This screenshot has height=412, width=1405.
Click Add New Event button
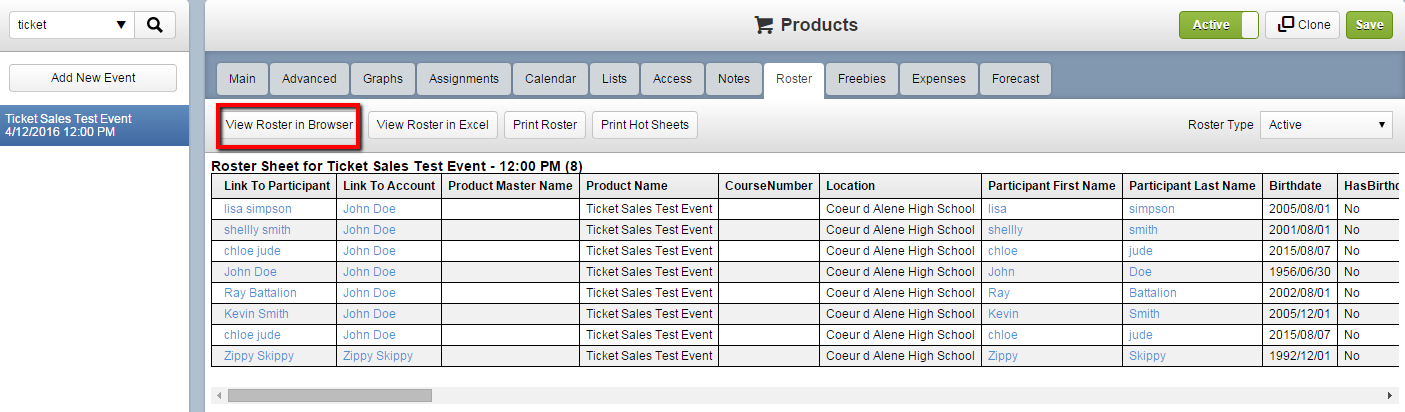point(93,78)
